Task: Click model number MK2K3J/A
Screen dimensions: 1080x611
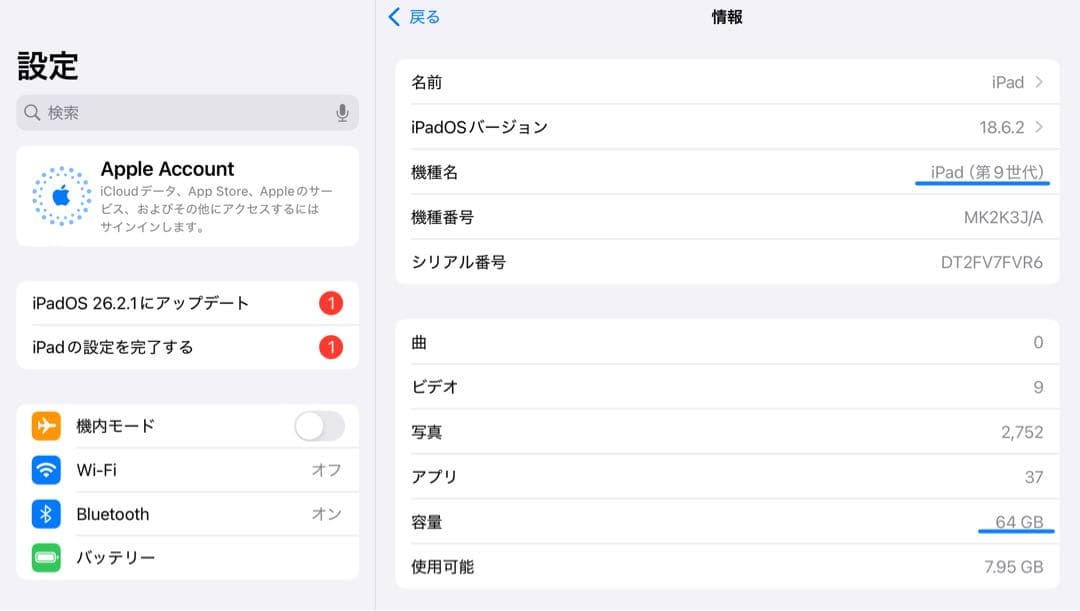Action: (x=1003, y=218)
